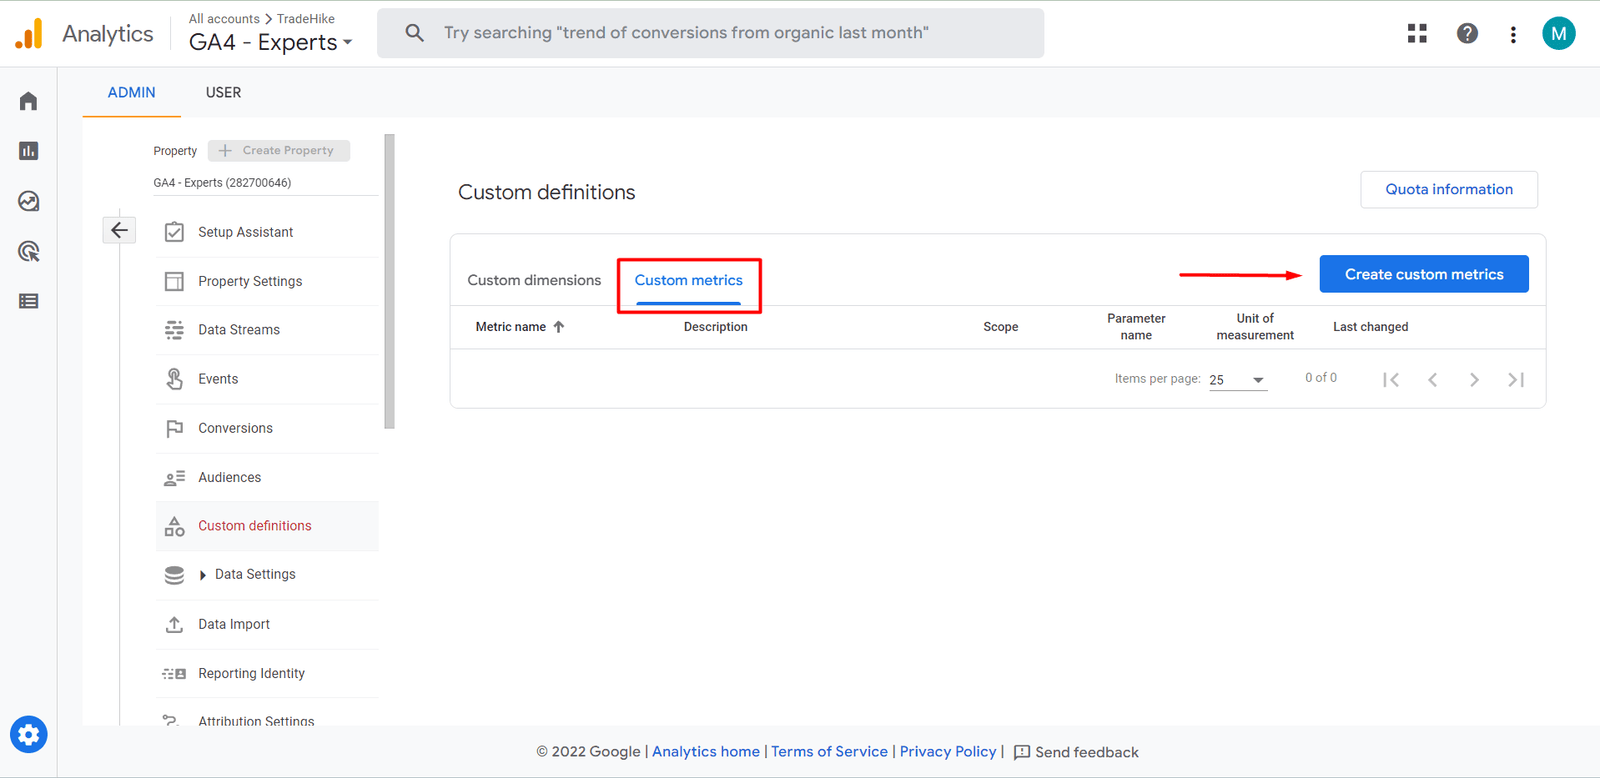Go to the first page of results
This screenshot has height=778, width=1600.
(1391, 380)
